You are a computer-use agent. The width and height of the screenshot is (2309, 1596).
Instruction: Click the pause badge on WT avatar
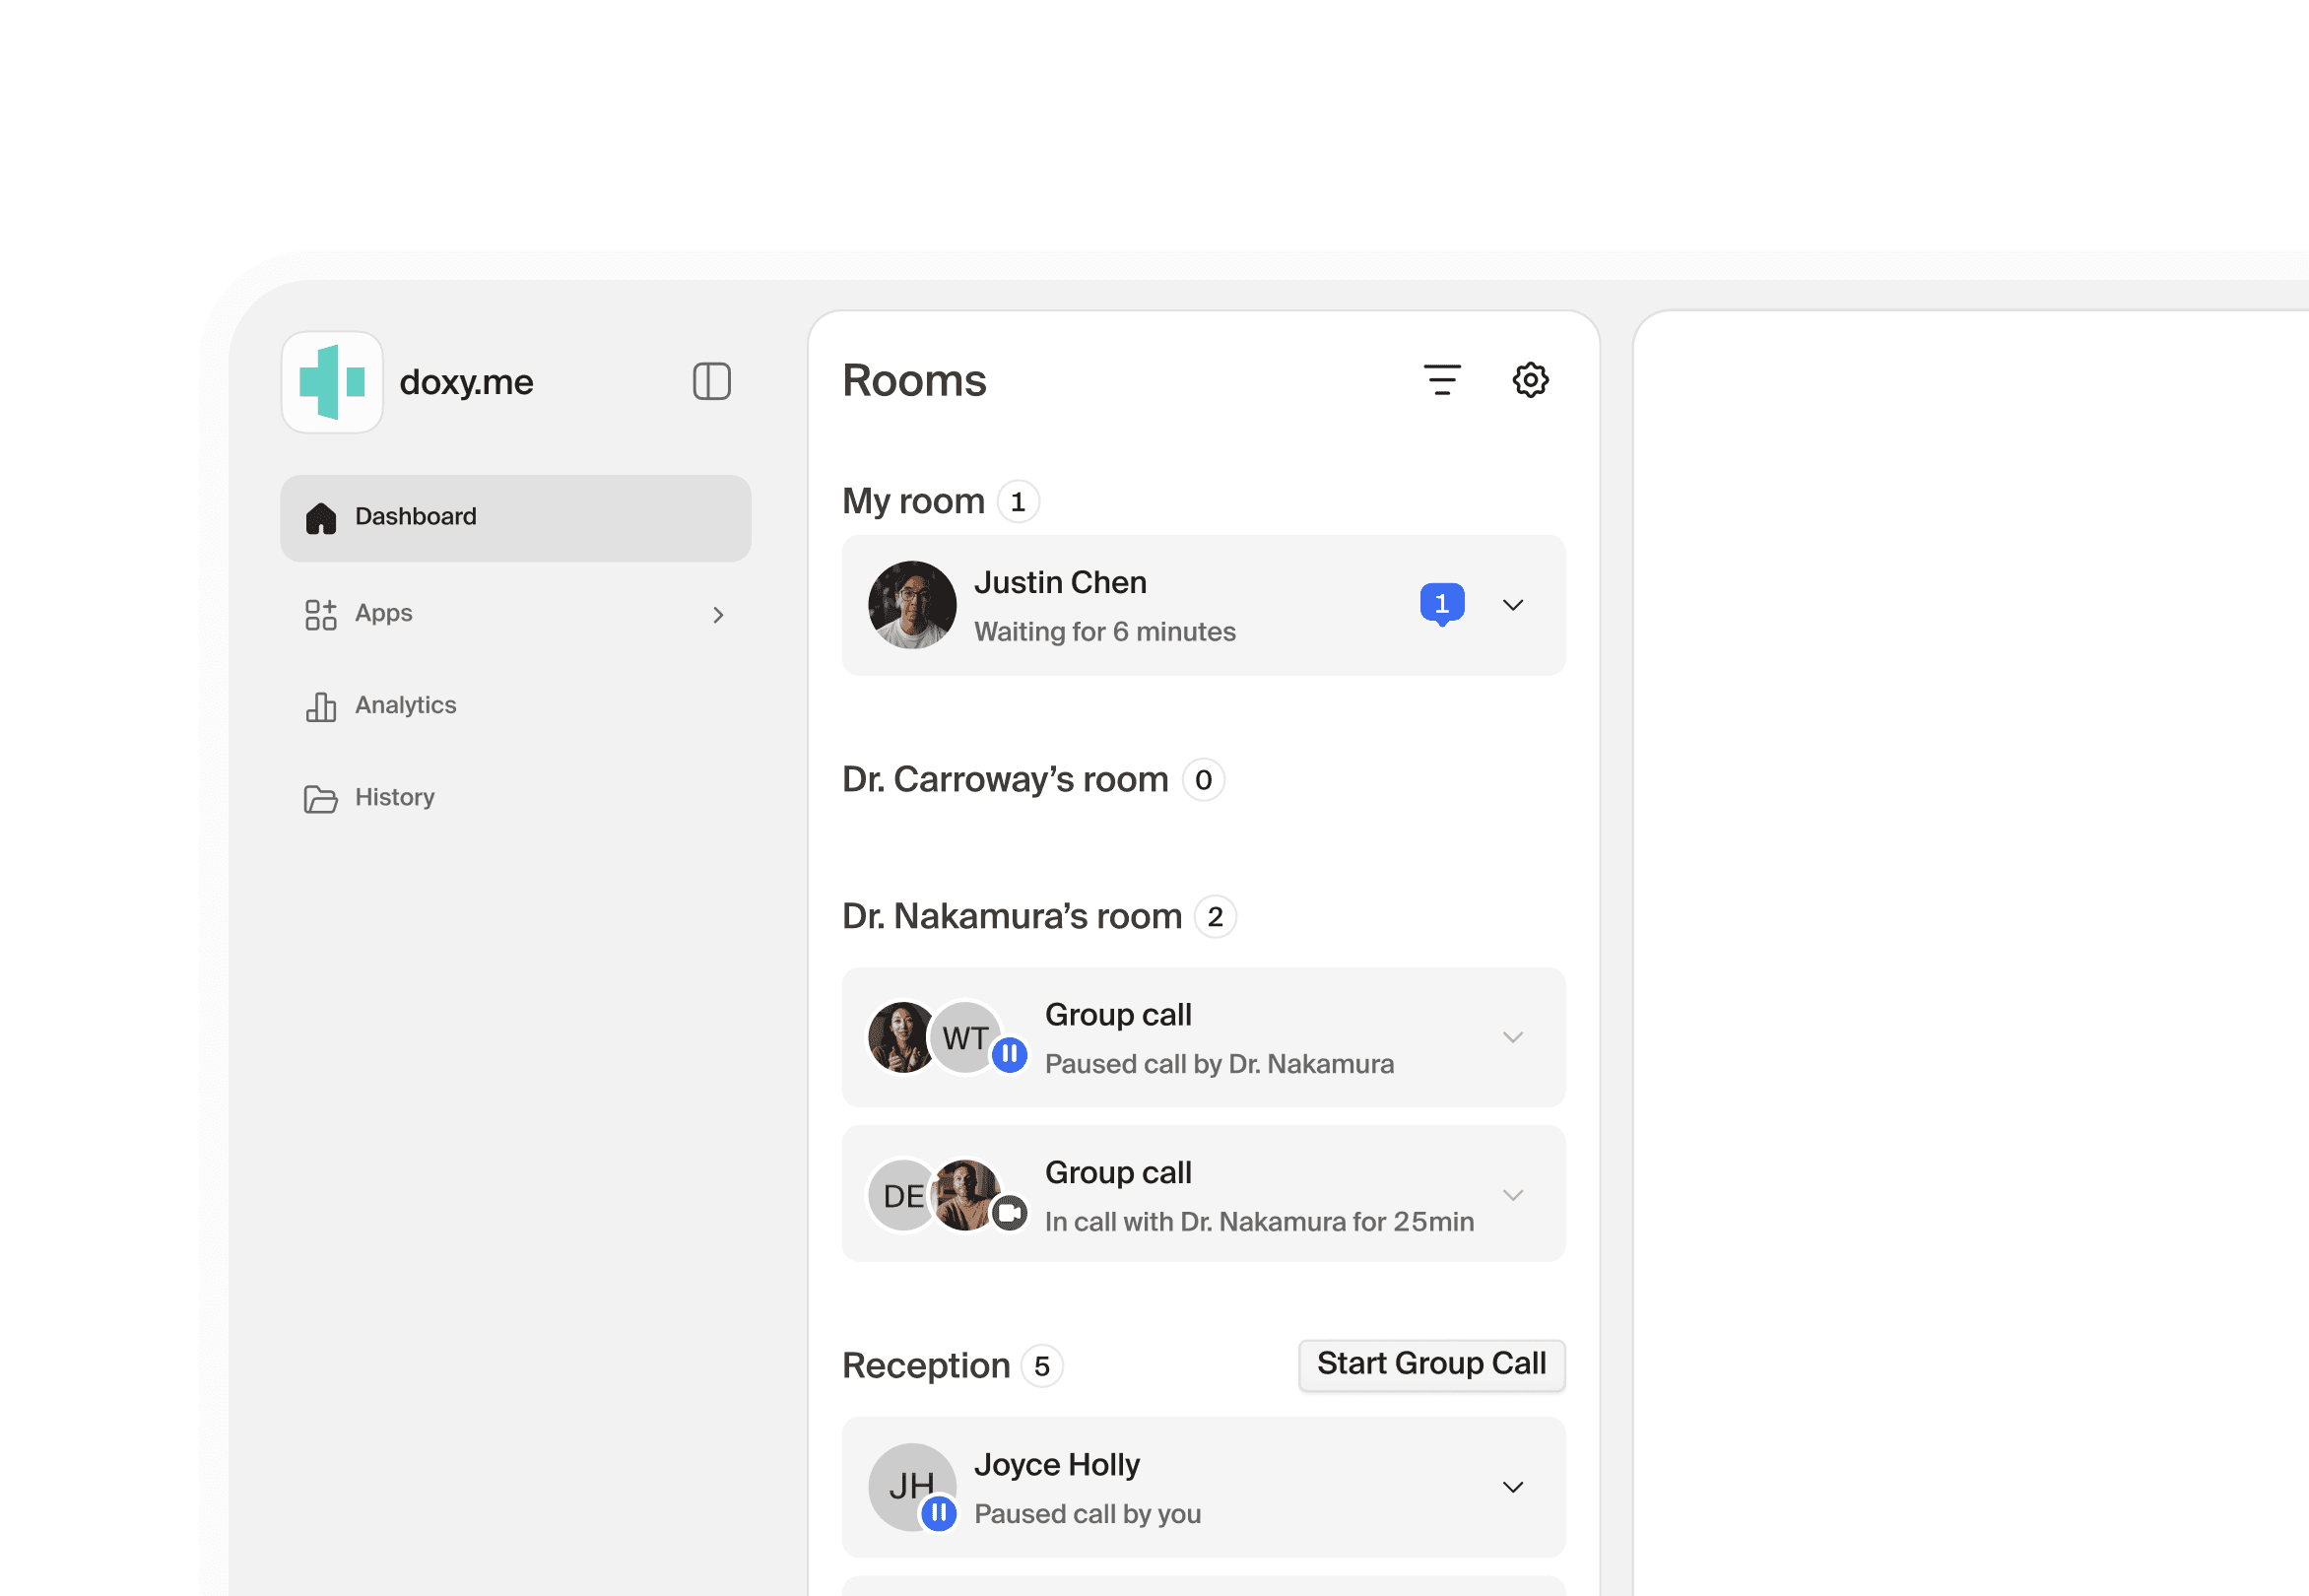1010,1054
